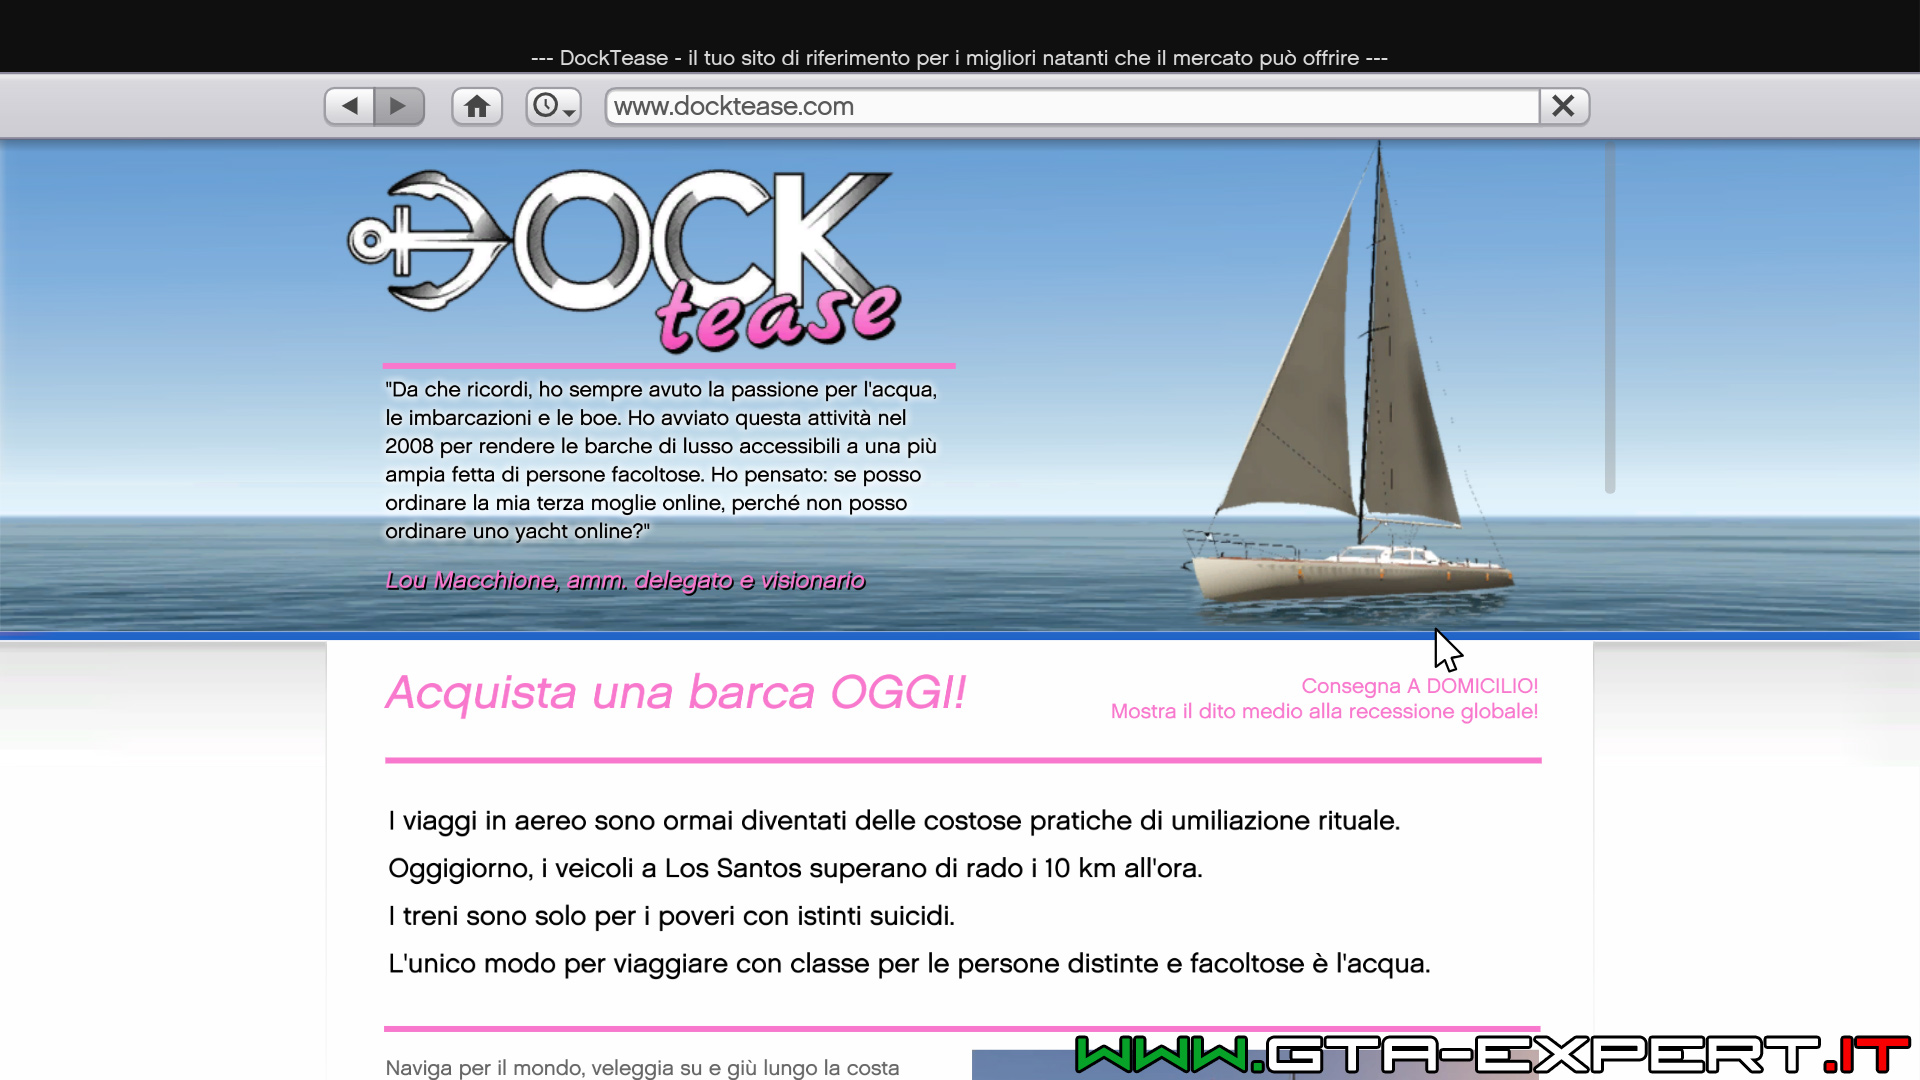
Task: Click the sailboat image in banner
Action: tap(1349, 375)
